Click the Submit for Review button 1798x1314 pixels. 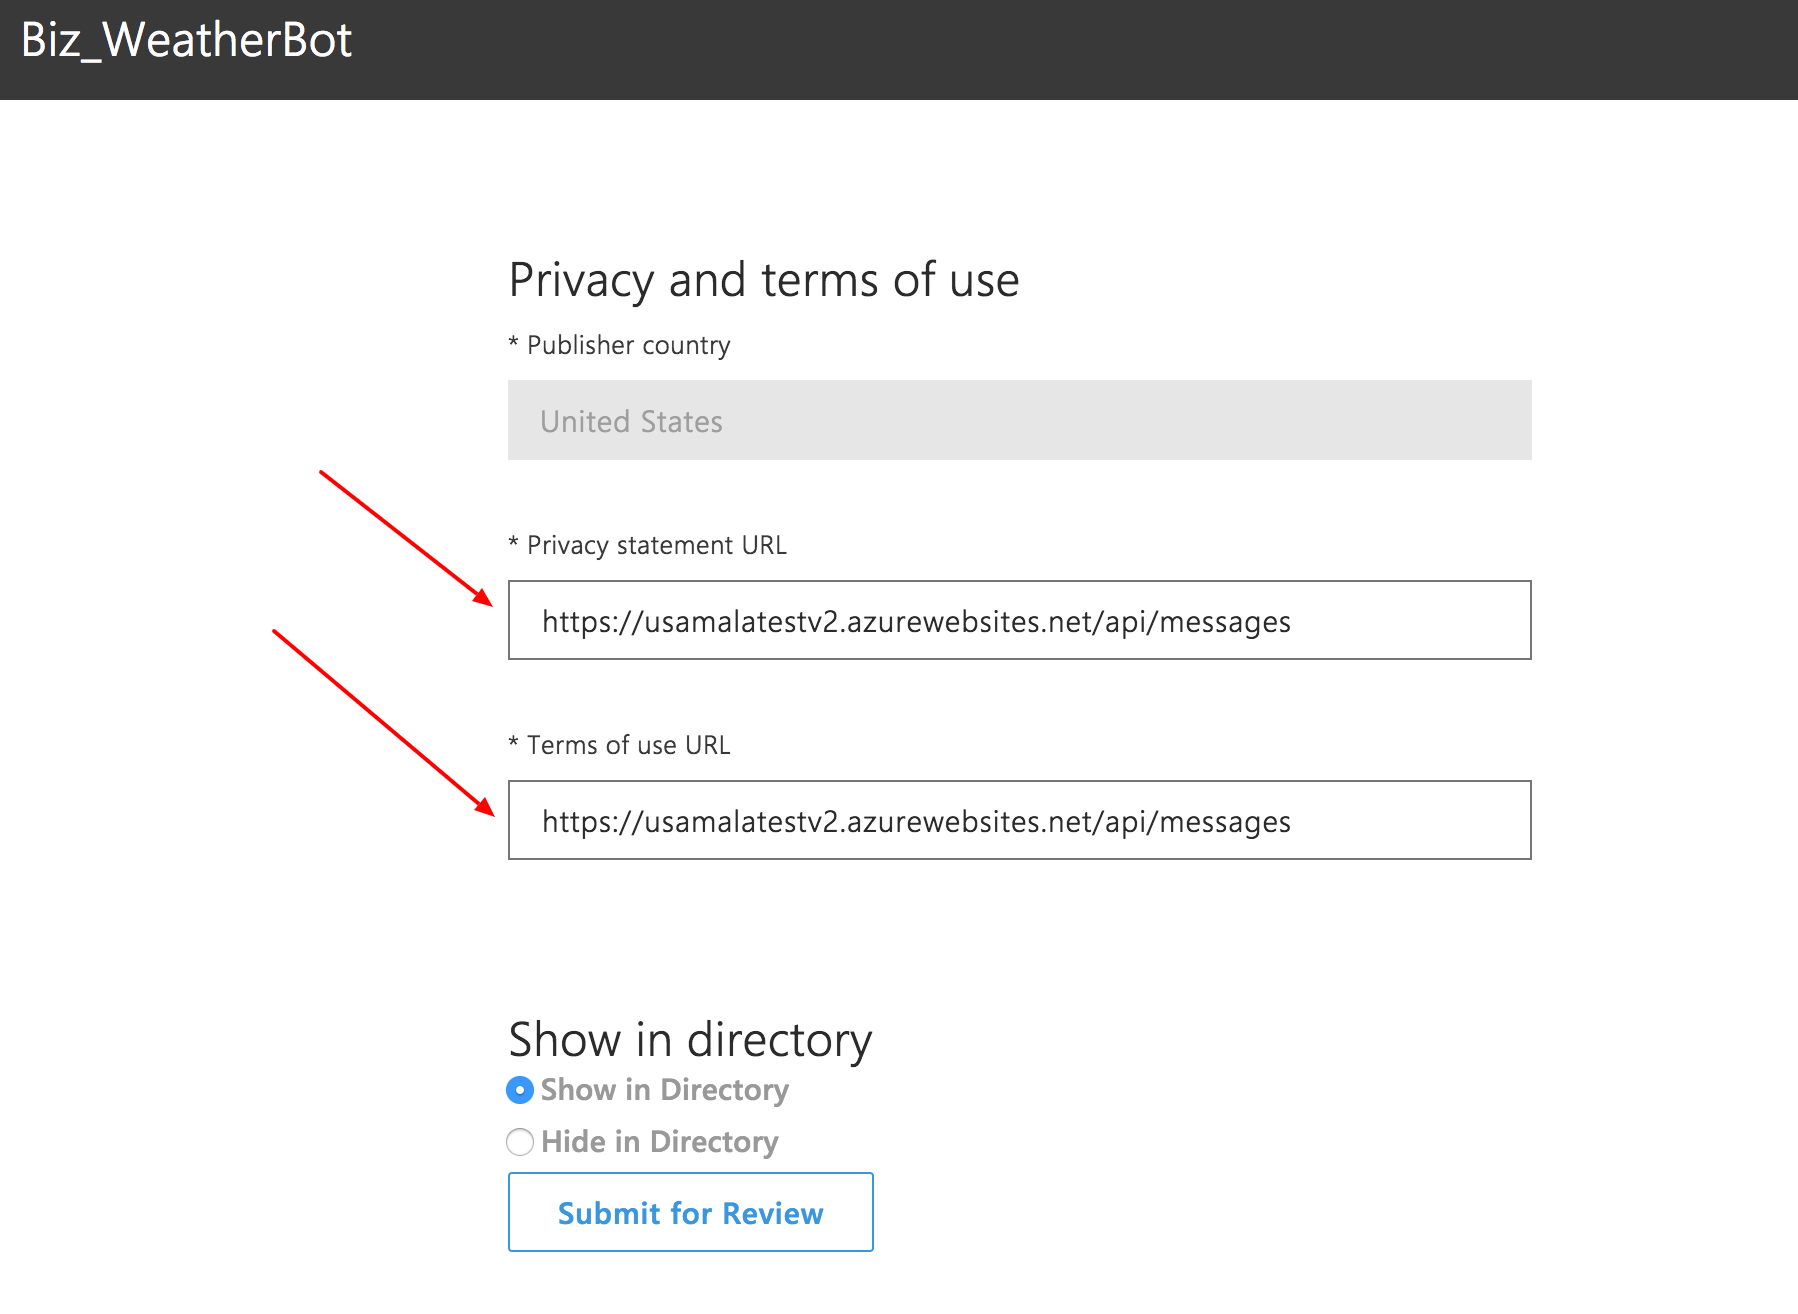click(690, 1213)
